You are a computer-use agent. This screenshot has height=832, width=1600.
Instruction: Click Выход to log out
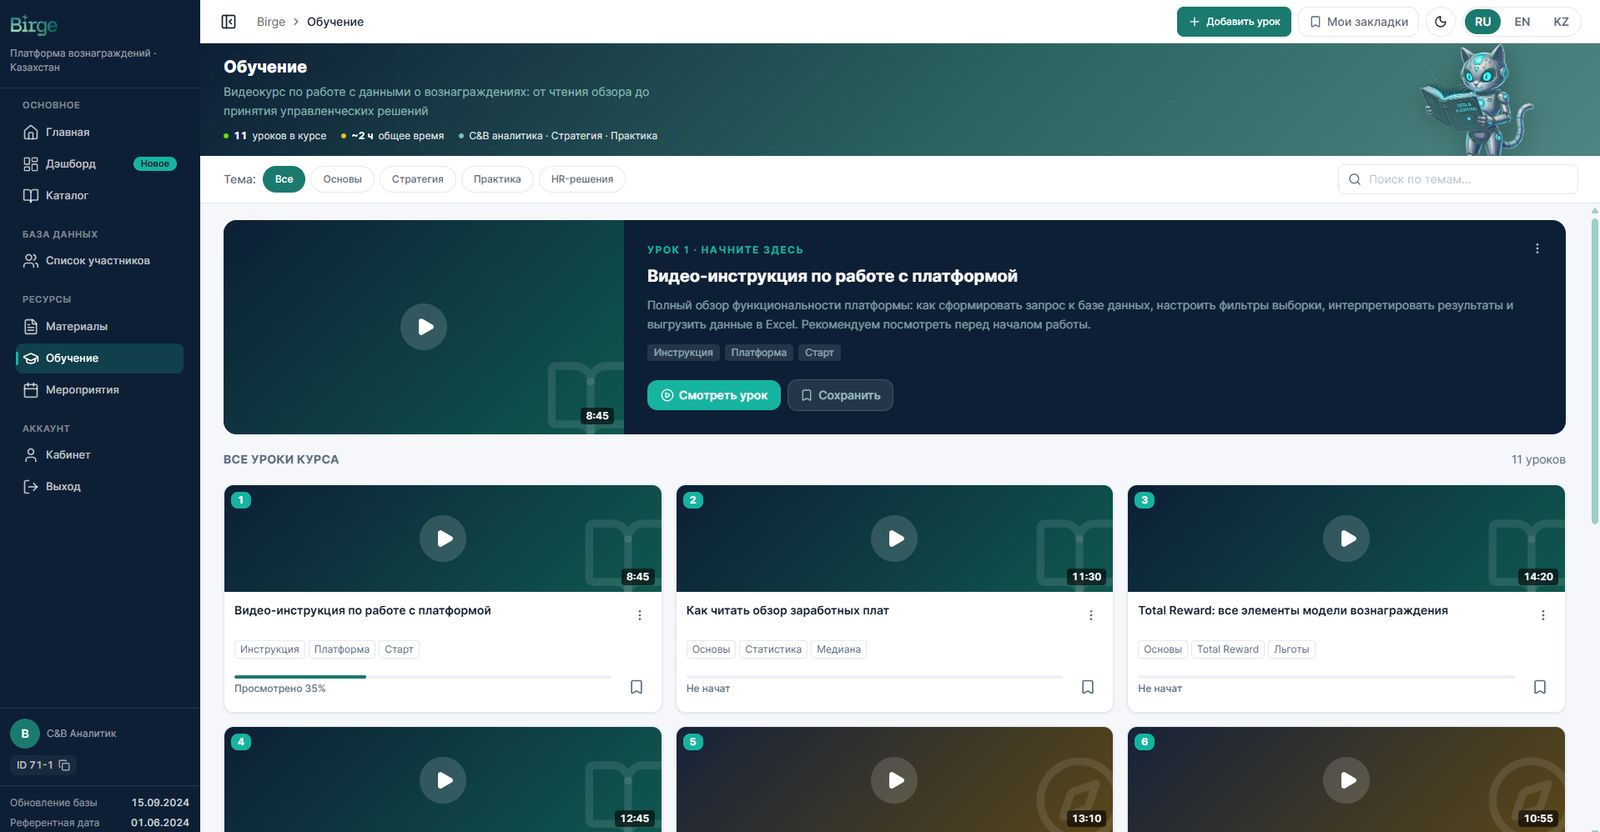point(99,487)
